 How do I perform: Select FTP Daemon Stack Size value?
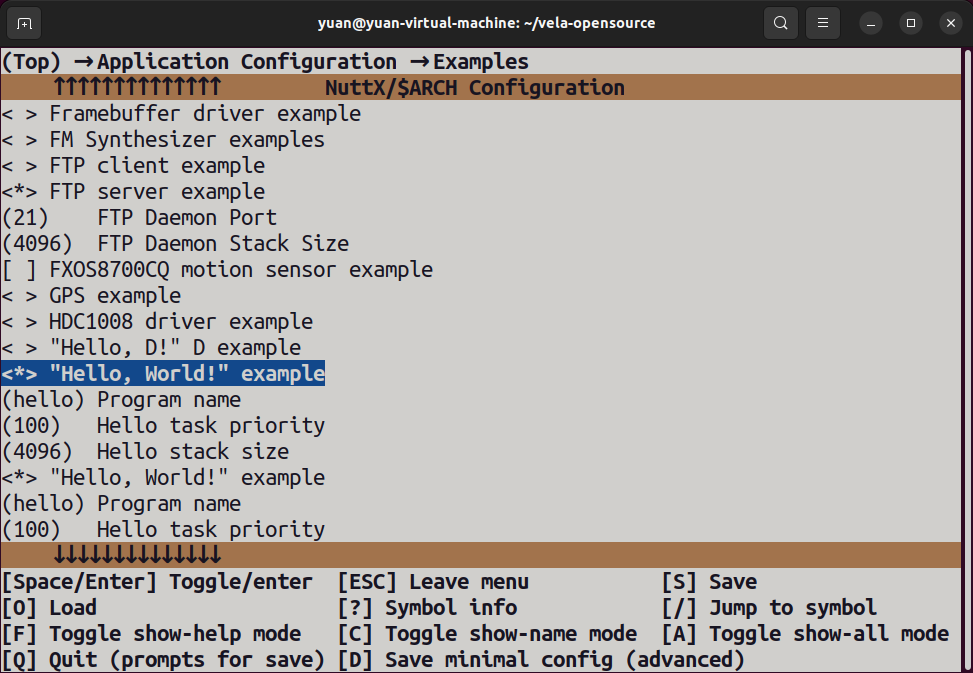tap(37, 244)
